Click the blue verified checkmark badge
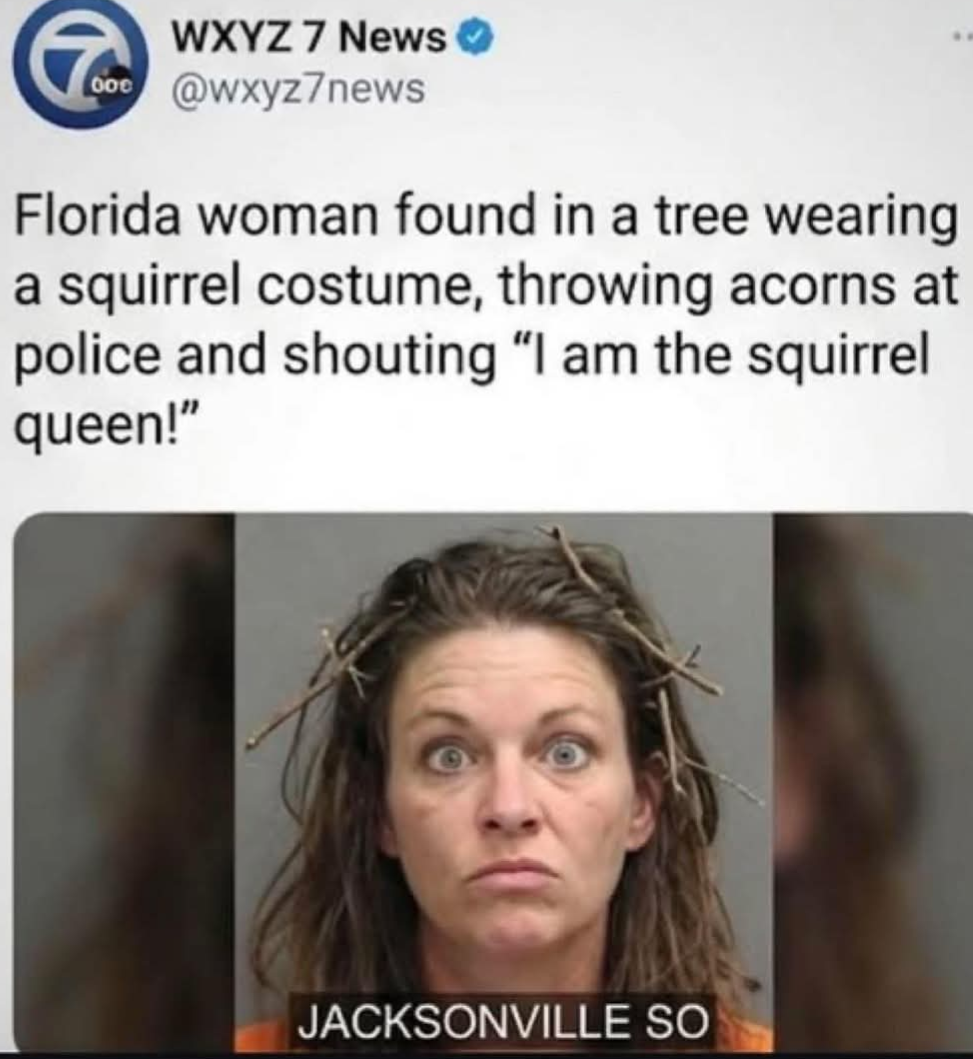The height and width of the screenshot is (1059, 973). tap(477, 40)
